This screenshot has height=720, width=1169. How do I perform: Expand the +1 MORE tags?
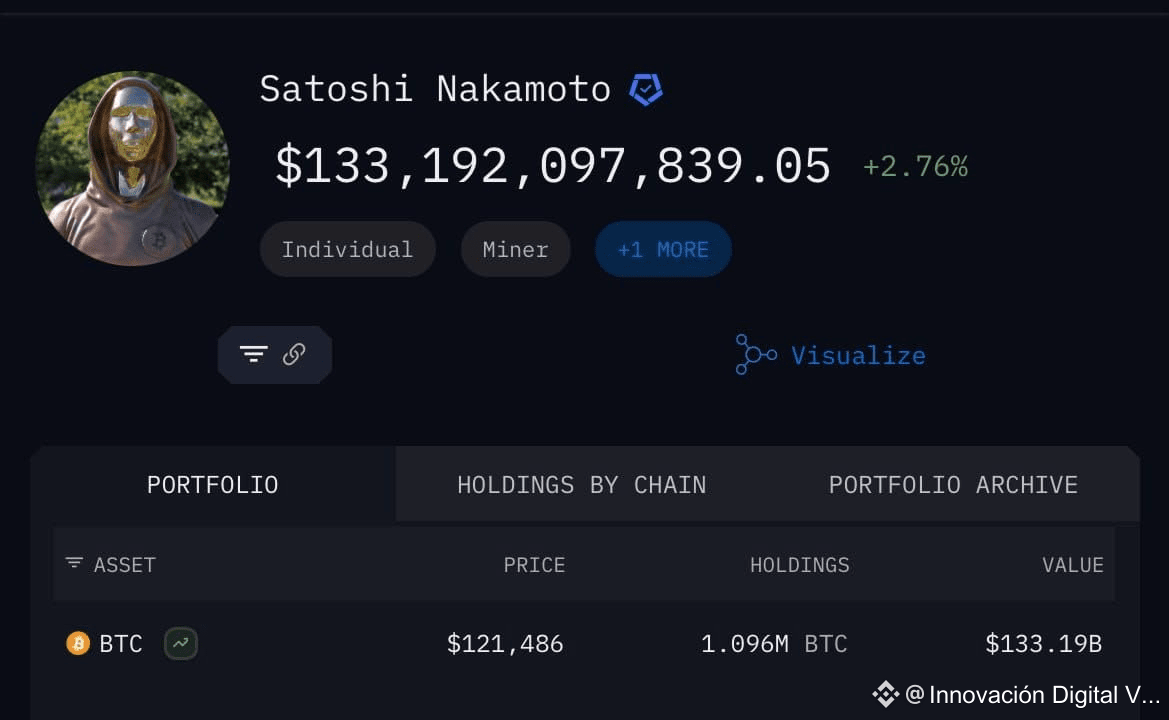click(663, 249)
